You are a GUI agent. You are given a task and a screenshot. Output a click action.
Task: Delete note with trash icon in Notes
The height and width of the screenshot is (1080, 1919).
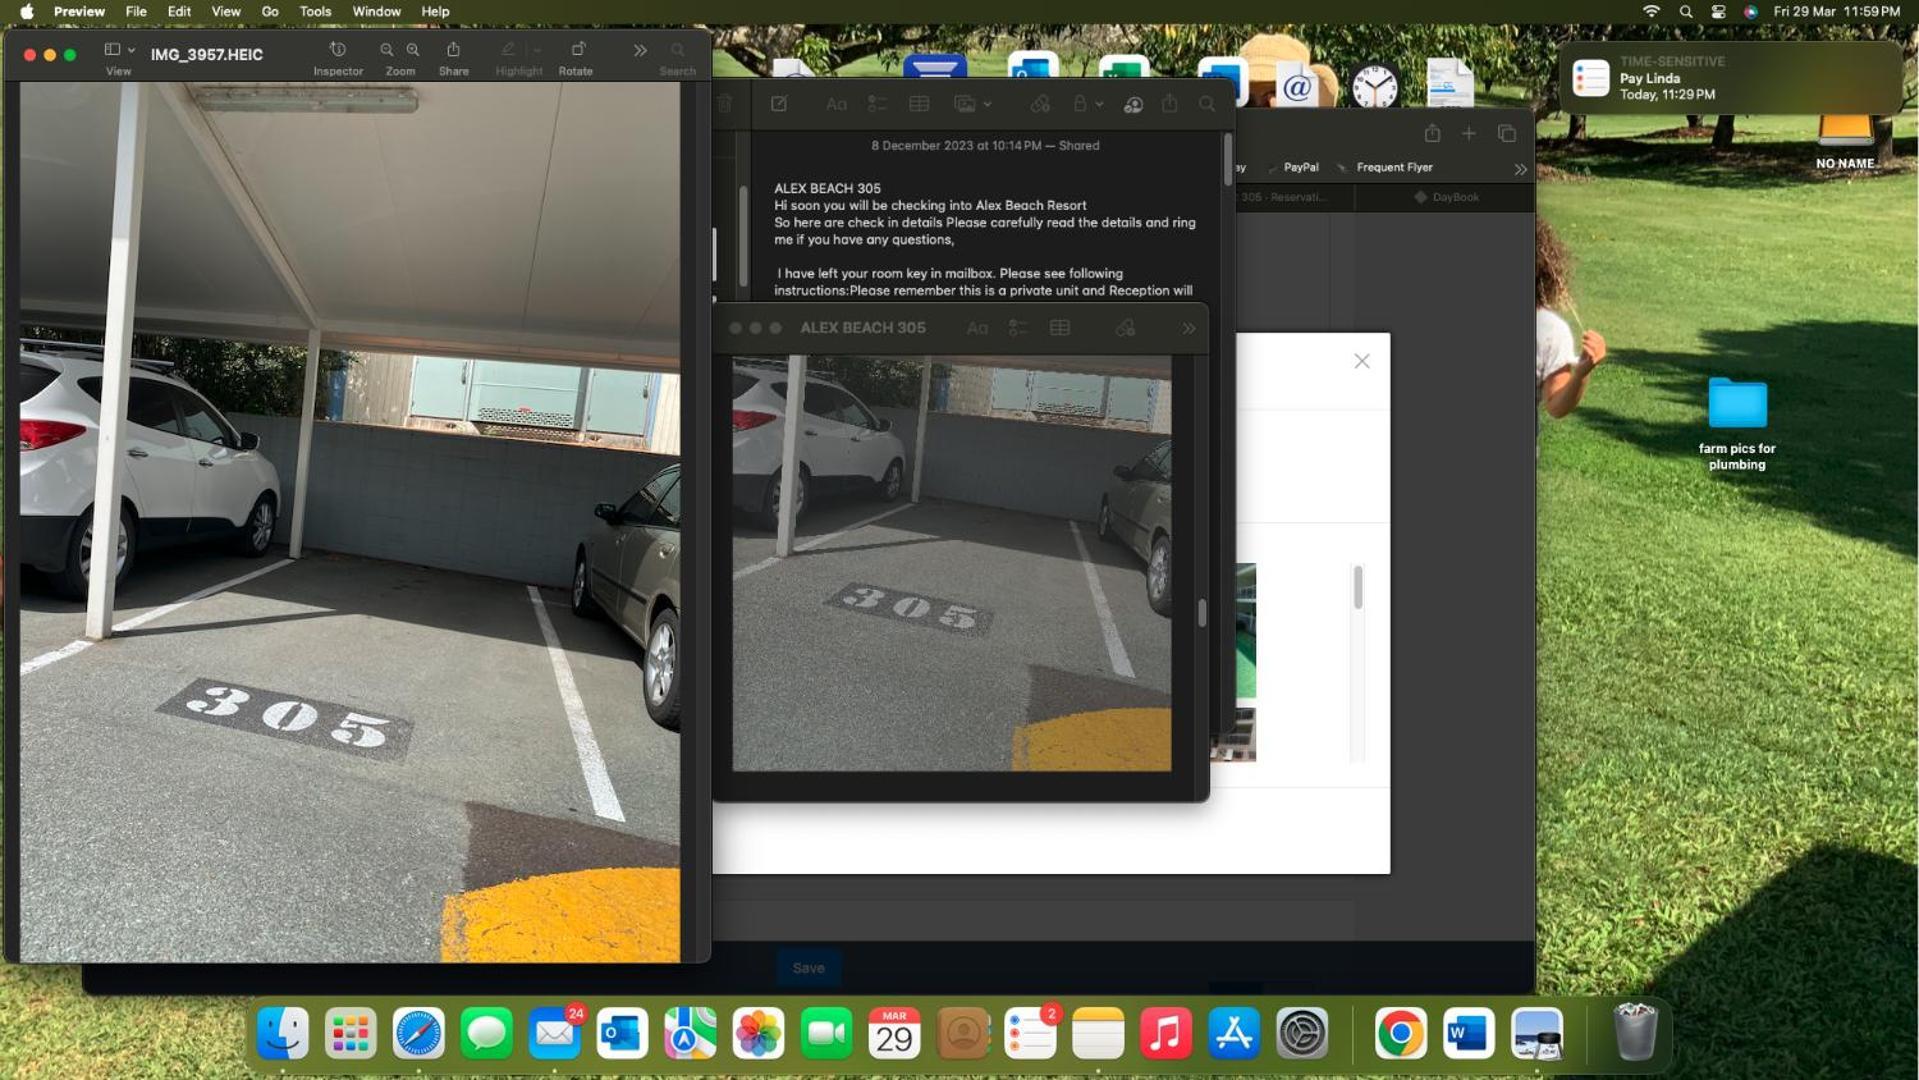pyautogui.click(x=725, y=104)
